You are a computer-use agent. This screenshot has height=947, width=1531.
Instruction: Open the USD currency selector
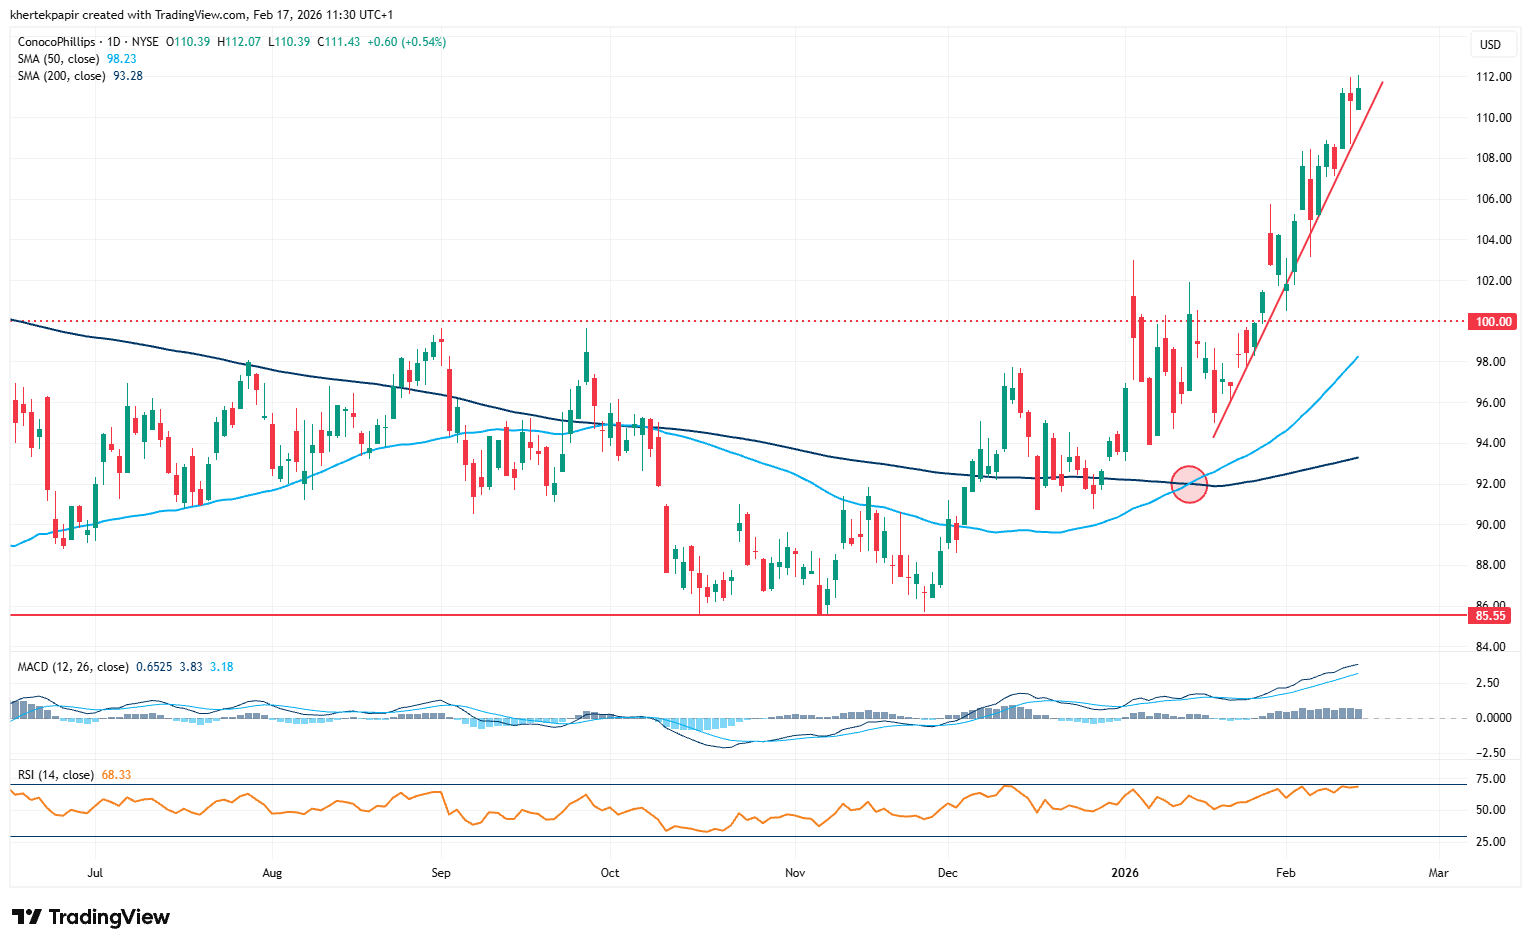pyautogui.click(x=1490, y=45)
